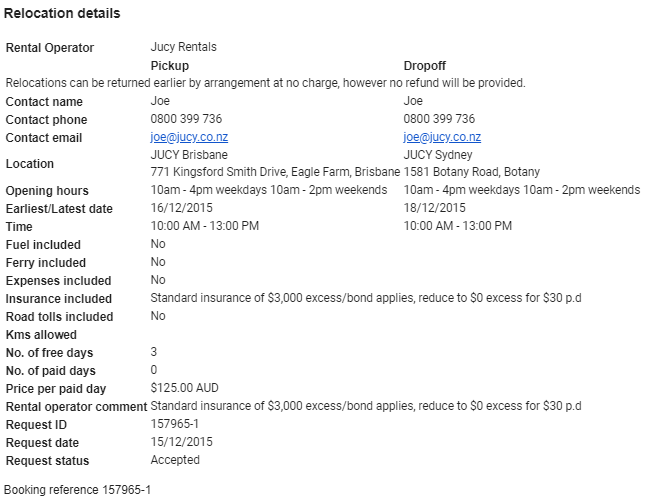Image resolution: width=645 pixels, height=503 pixels.
Task: Click the Booking reference line at bottom
Action: tap(77, 490)
